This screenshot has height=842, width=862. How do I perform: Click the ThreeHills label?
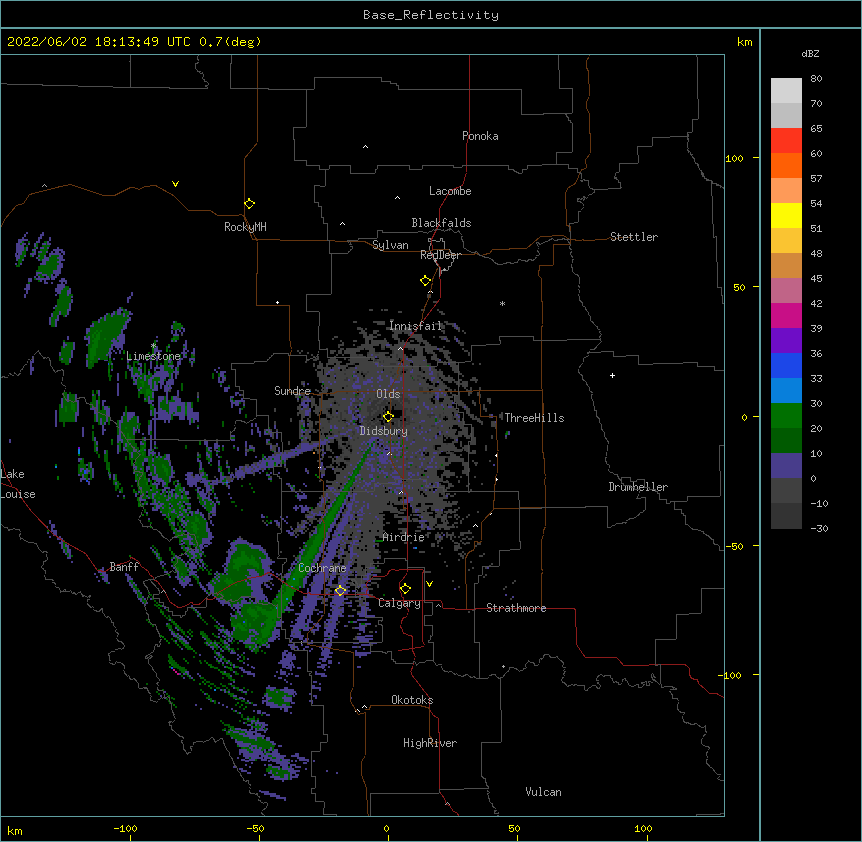534,418
